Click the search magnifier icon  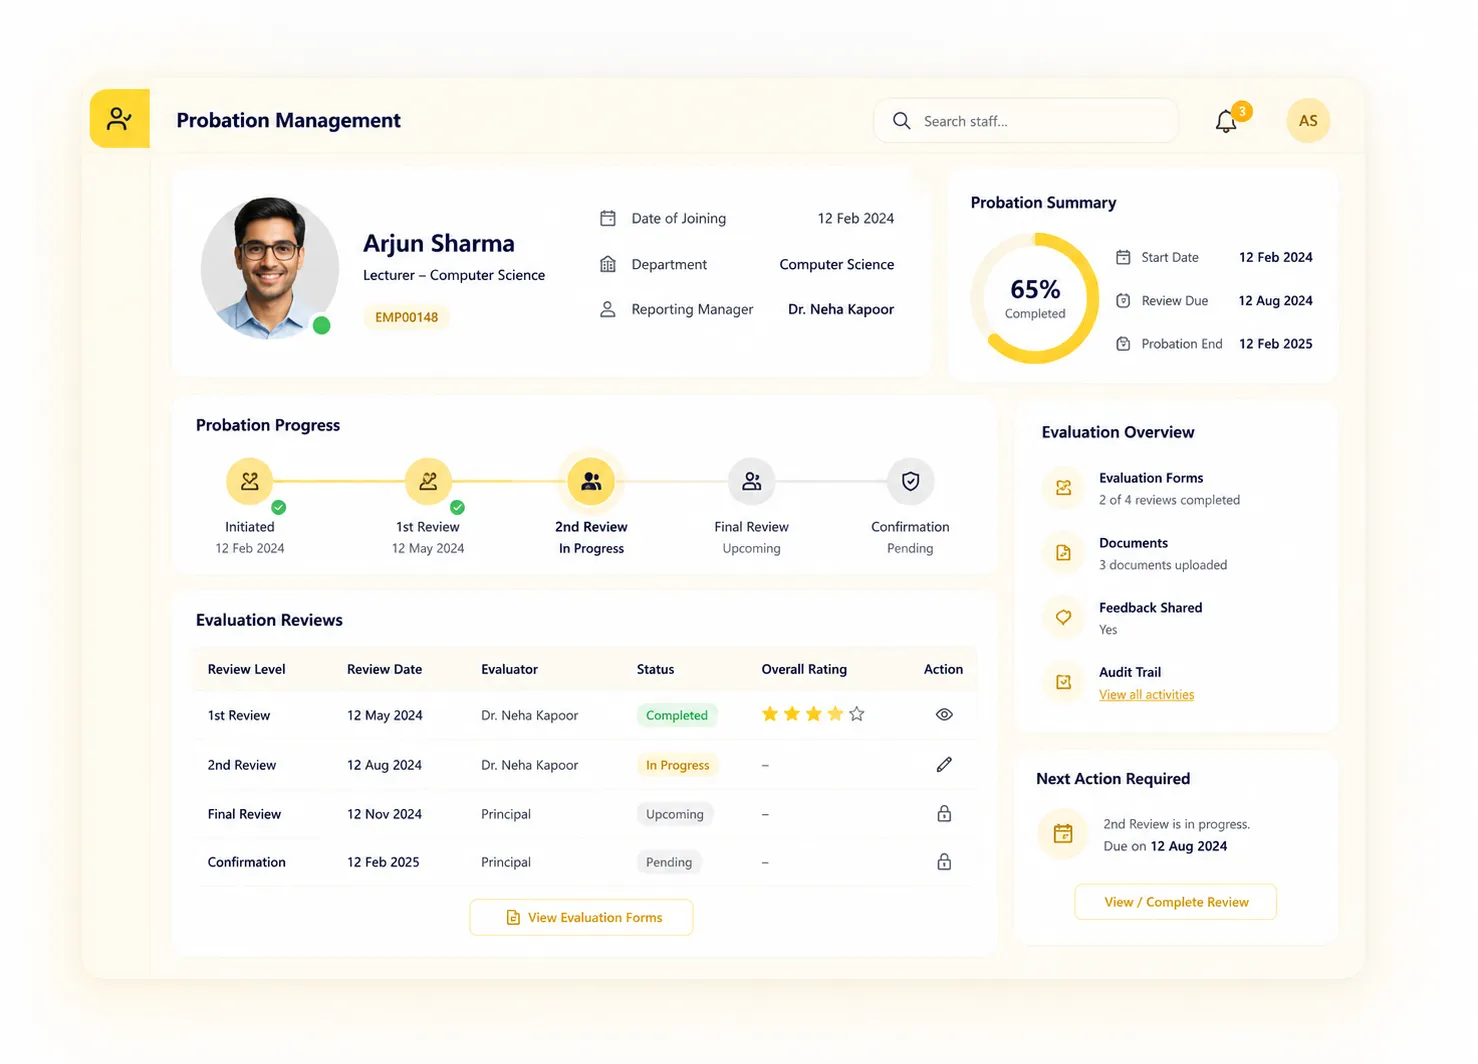pyautogui.click(x=901, y=121)
